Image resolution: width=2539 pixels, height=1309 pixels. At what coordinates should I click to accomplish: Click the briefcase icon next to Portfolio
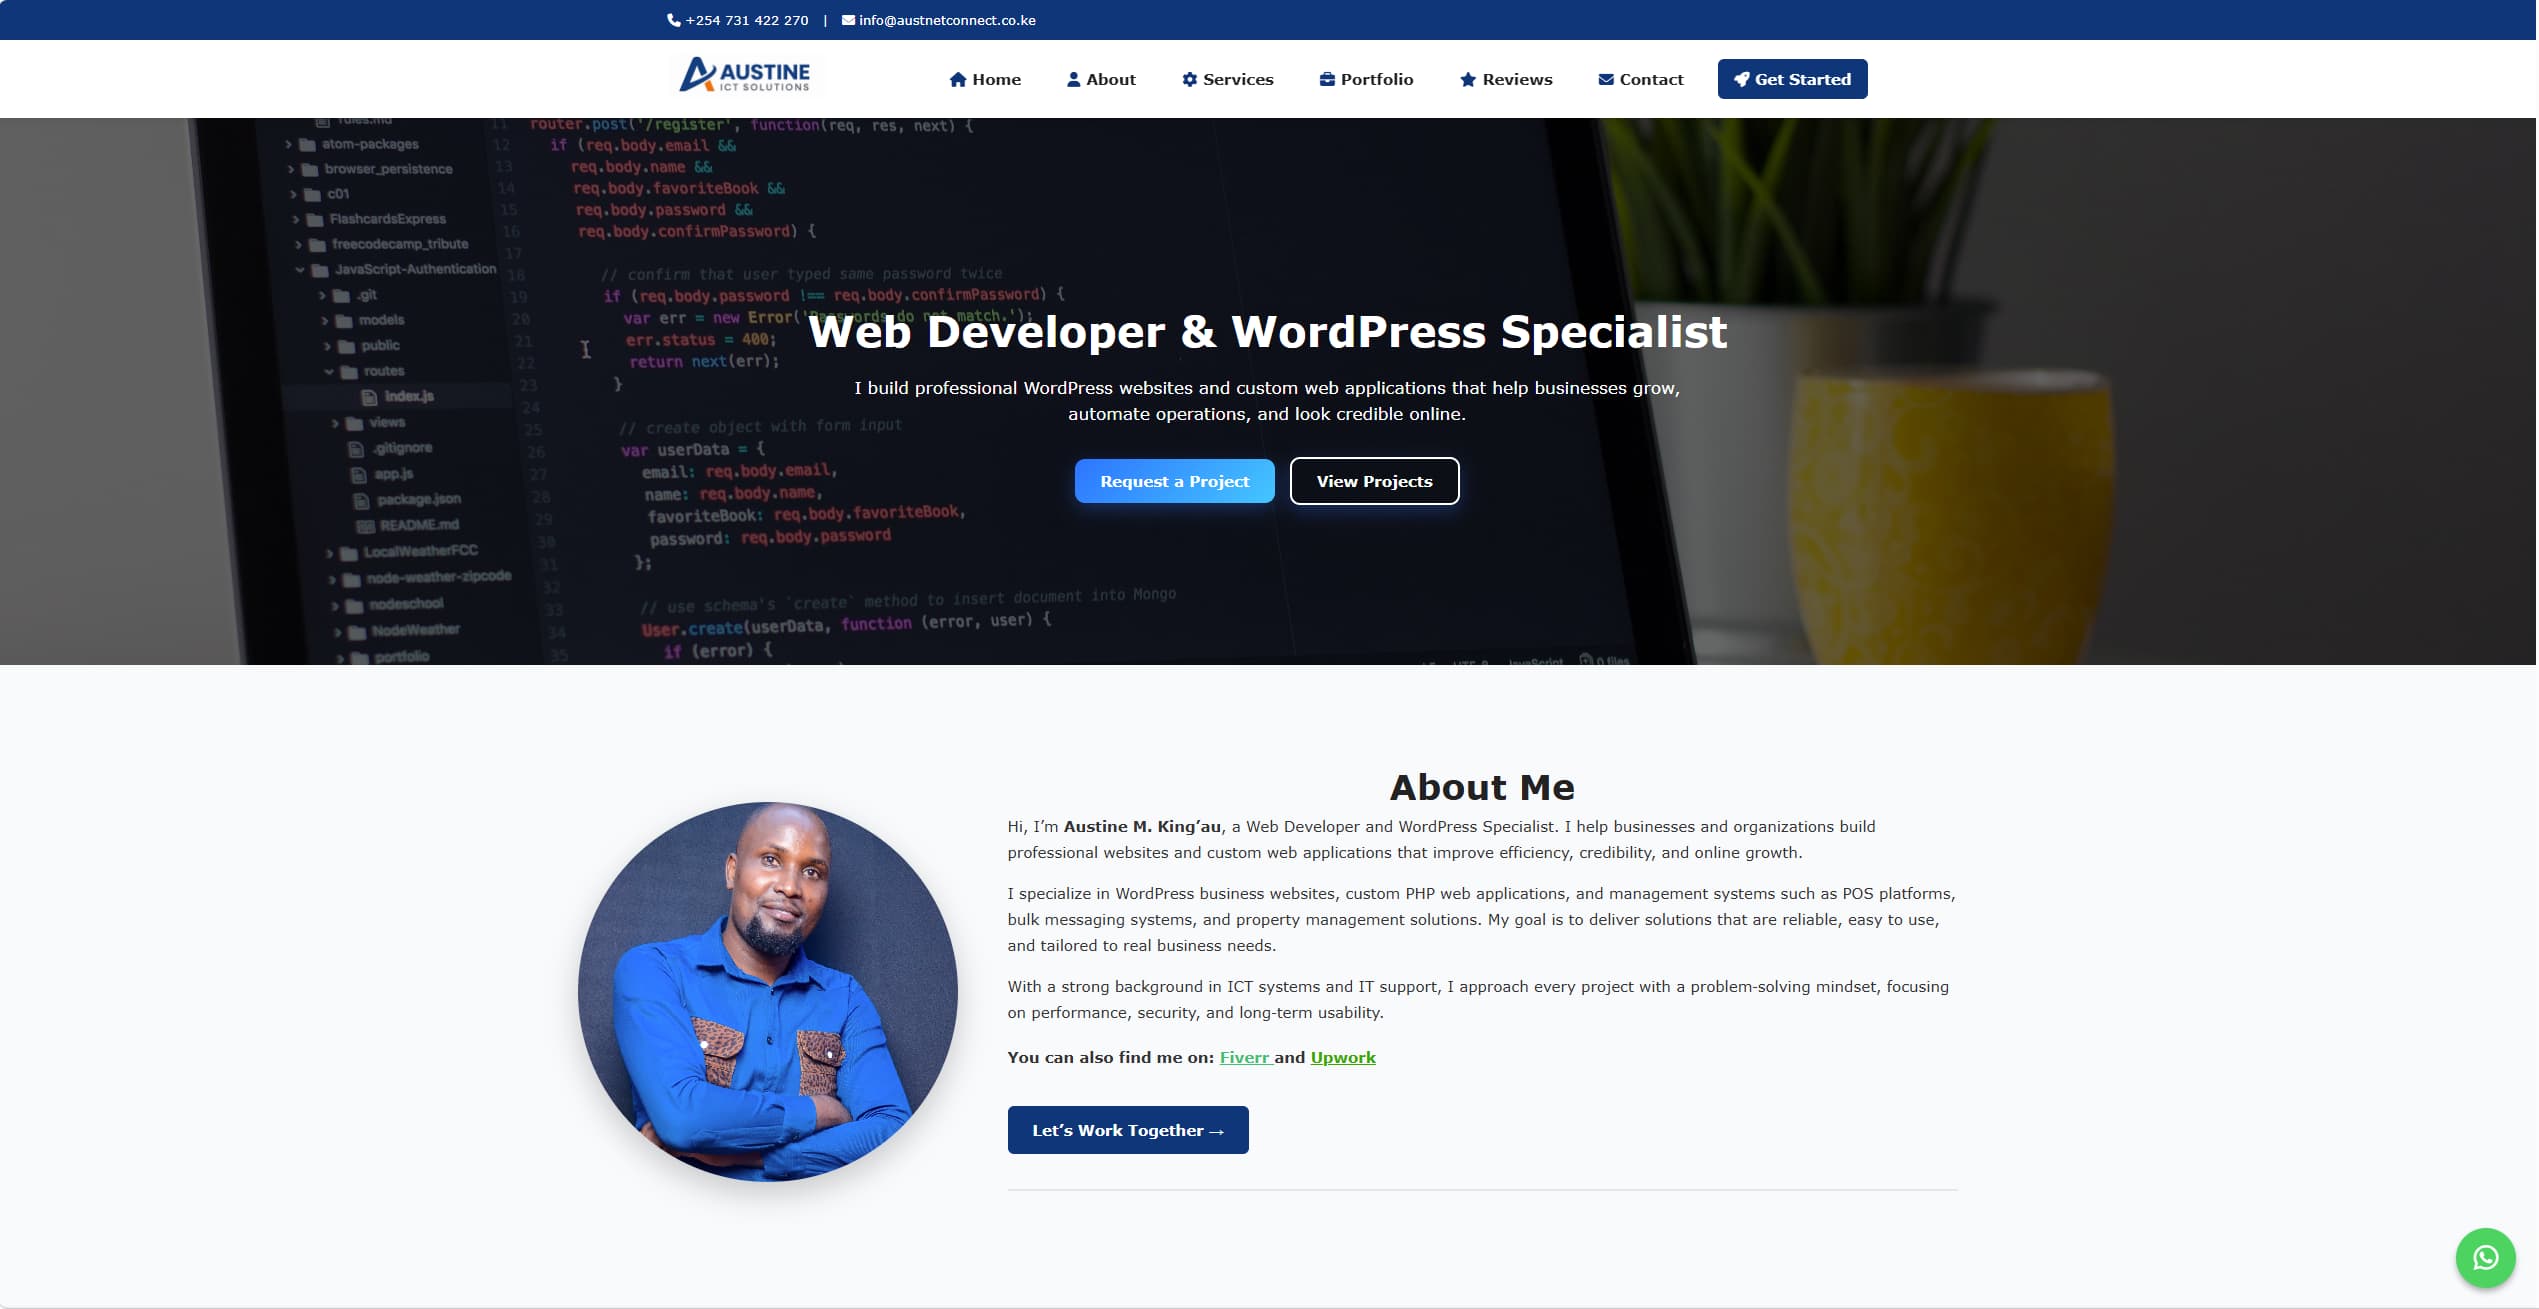[1327, 79]
